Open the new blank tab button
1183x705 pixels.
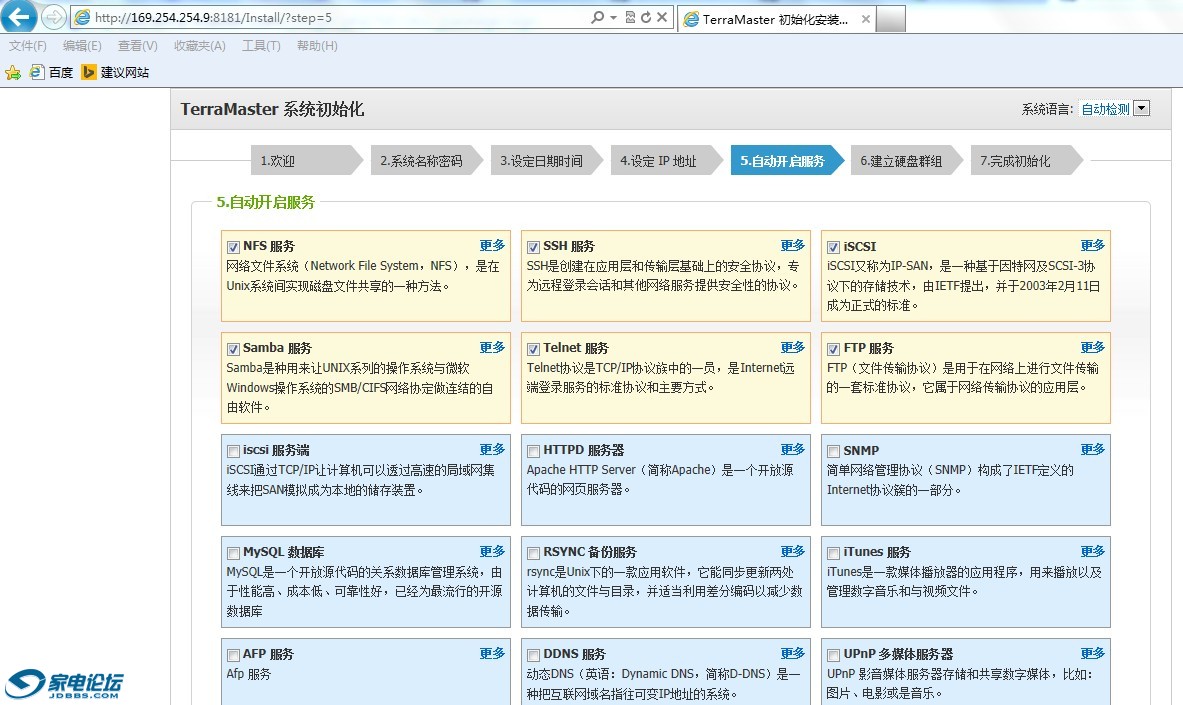point(890,19)
